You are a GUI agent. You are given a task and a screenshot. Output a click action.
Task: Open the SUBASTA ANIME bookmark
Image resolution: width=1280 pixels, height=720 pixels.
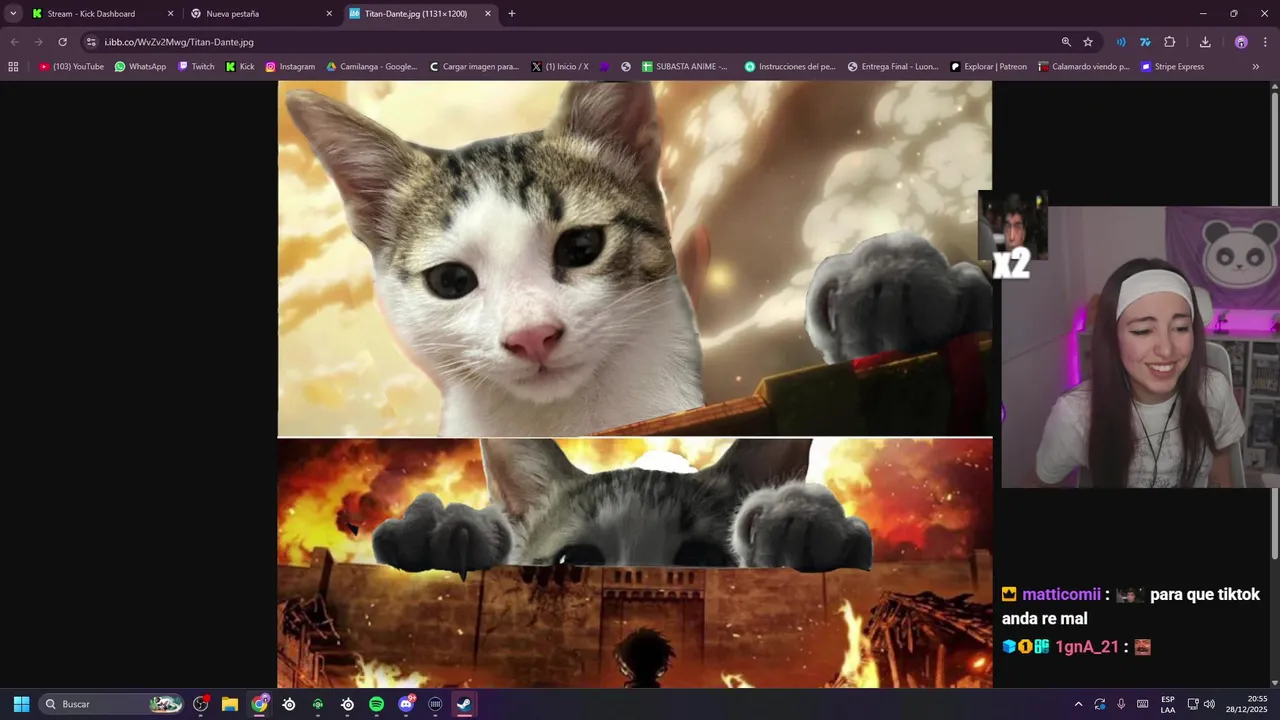(x=685, y=67)
